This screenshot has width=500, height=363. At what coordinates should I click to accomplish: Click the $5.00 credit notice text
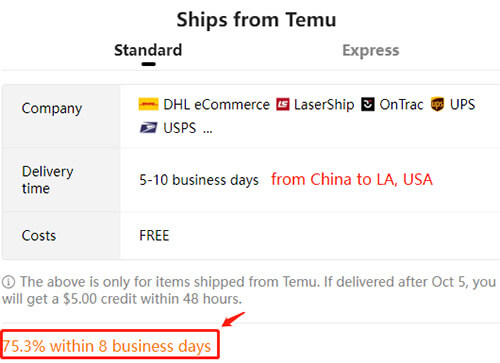[249, 290]
